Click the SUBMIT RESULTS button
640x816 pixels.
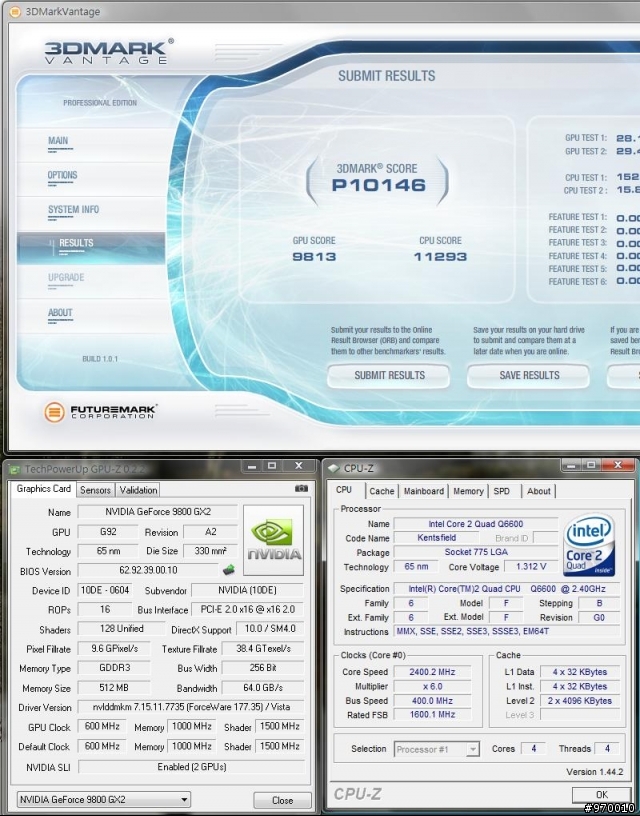[x=389, y=375]
